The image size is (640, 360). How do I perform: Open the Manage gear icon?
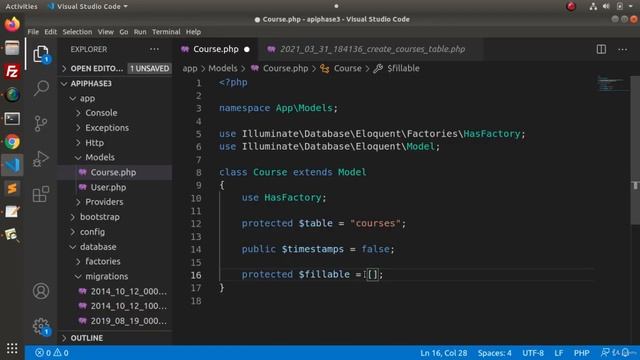[x=41, y=326]
